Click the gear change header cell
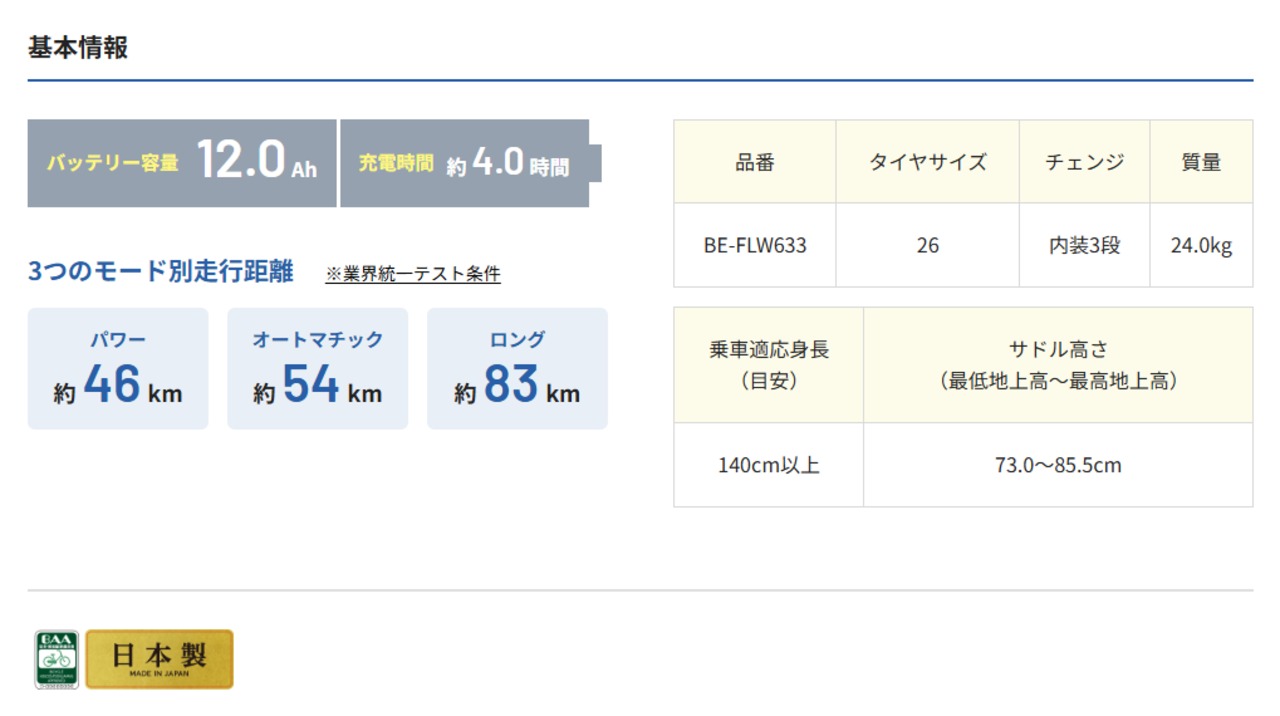The height and width of the screenshot is (716, 1280). (1085, 162)
